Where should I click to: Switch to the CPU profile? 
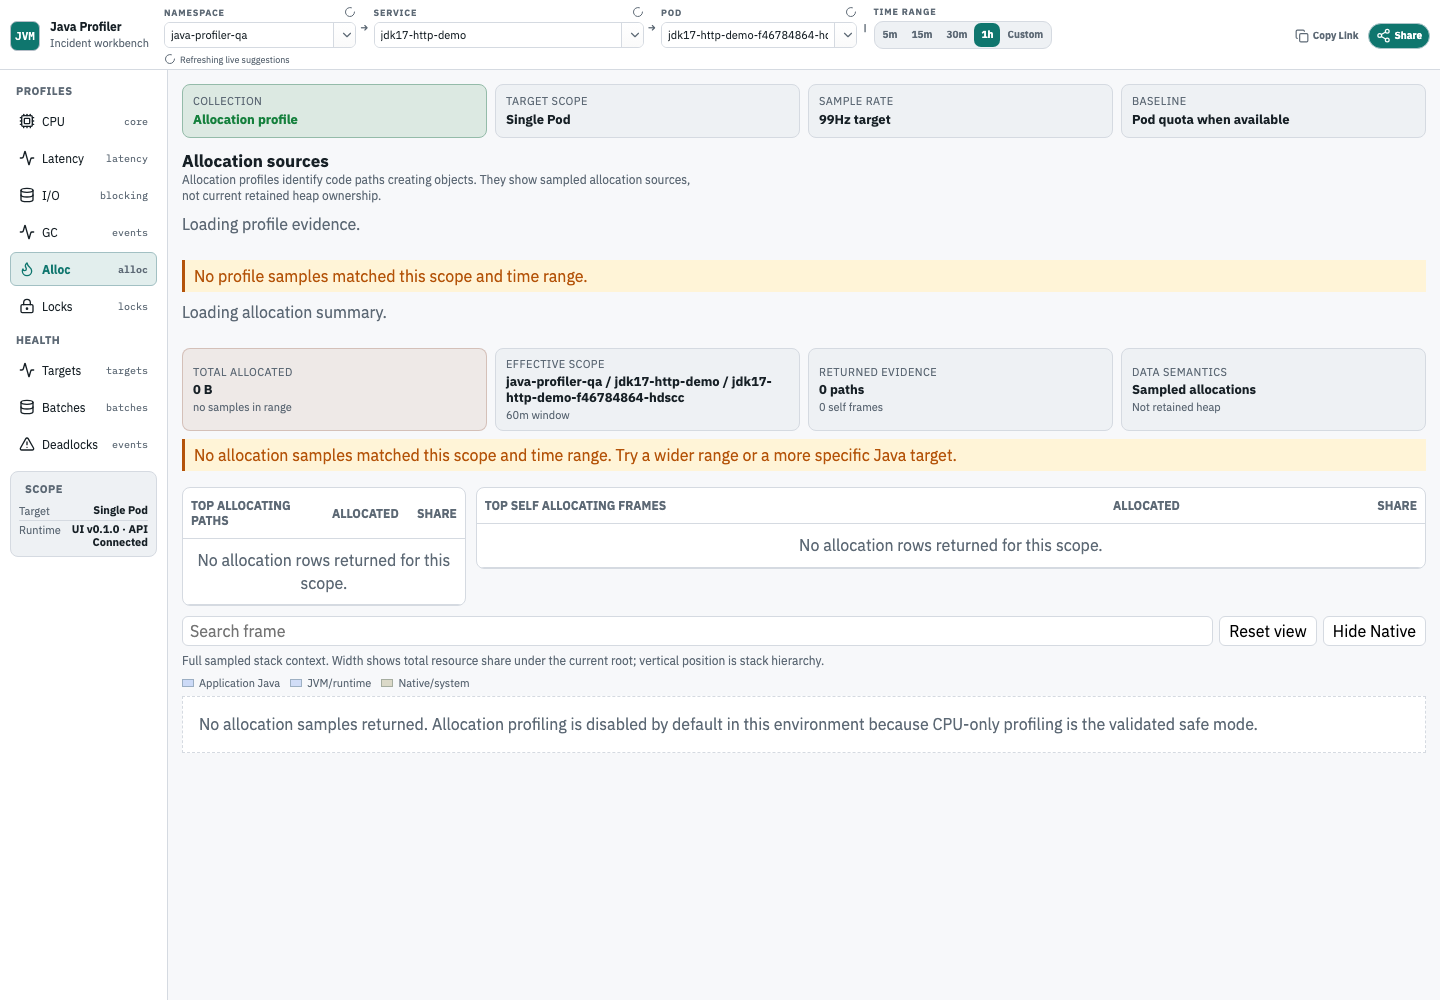point(84,121)
